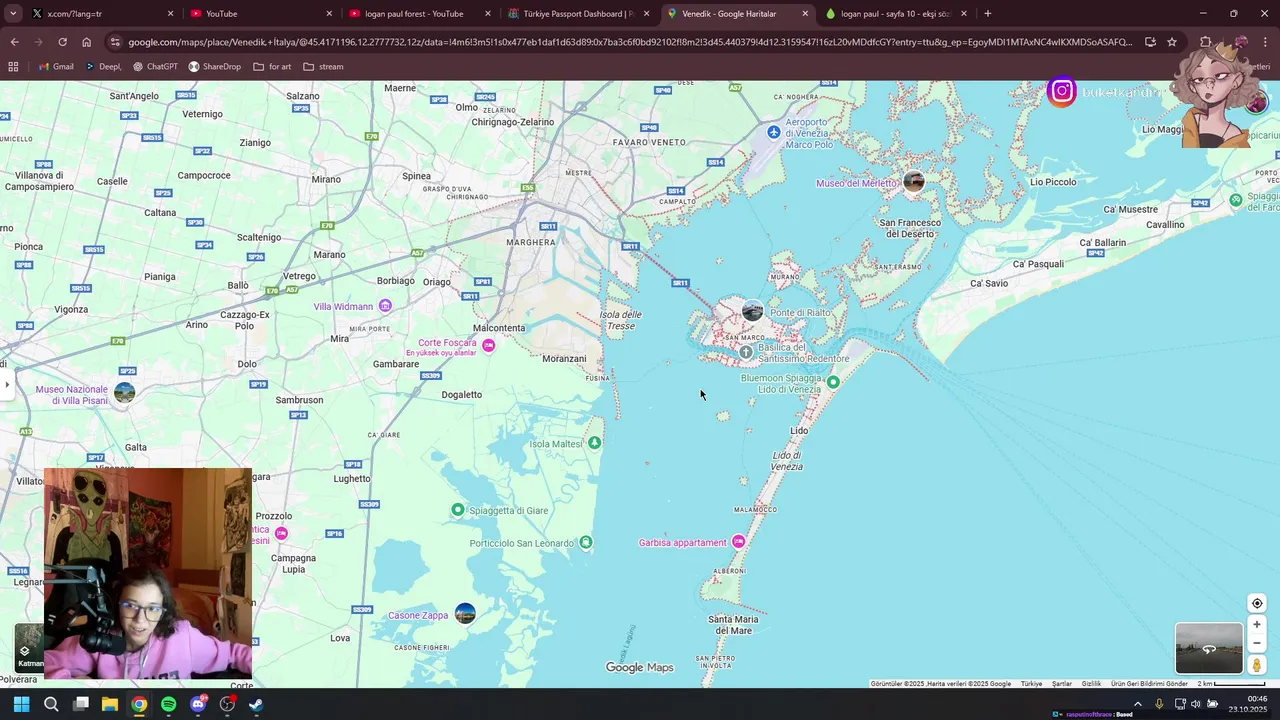
Task: Toggle the 2 km map scale units
Action: 1232,684
